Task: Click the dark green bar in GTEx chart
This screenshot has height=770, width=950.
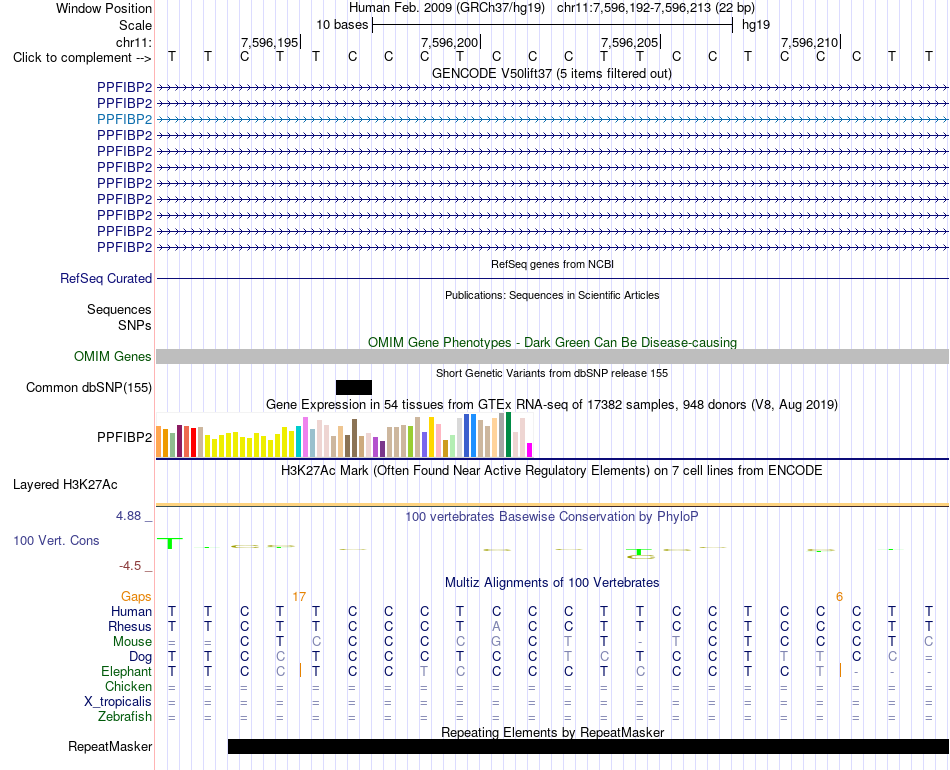Action: (508, 434)
